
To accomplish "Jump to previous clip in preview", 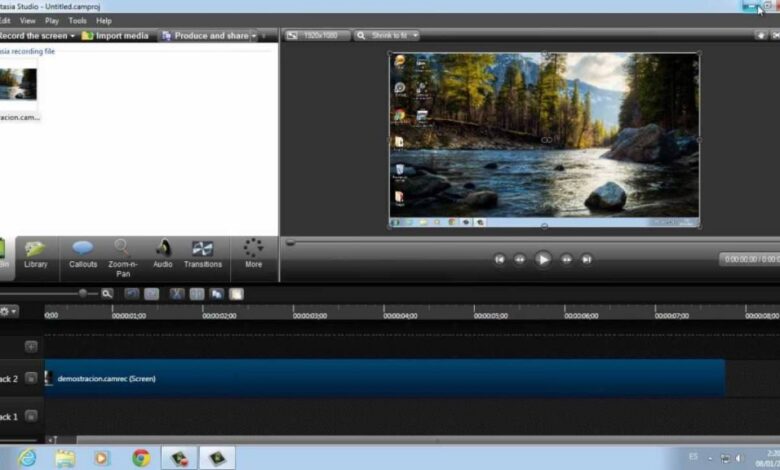I will 499,259.
